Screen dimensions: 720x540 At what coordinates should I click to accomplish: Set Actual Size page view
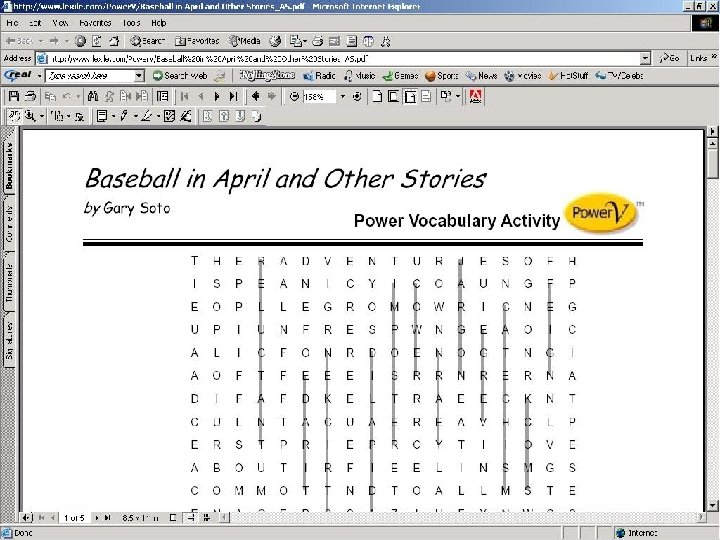377,96
